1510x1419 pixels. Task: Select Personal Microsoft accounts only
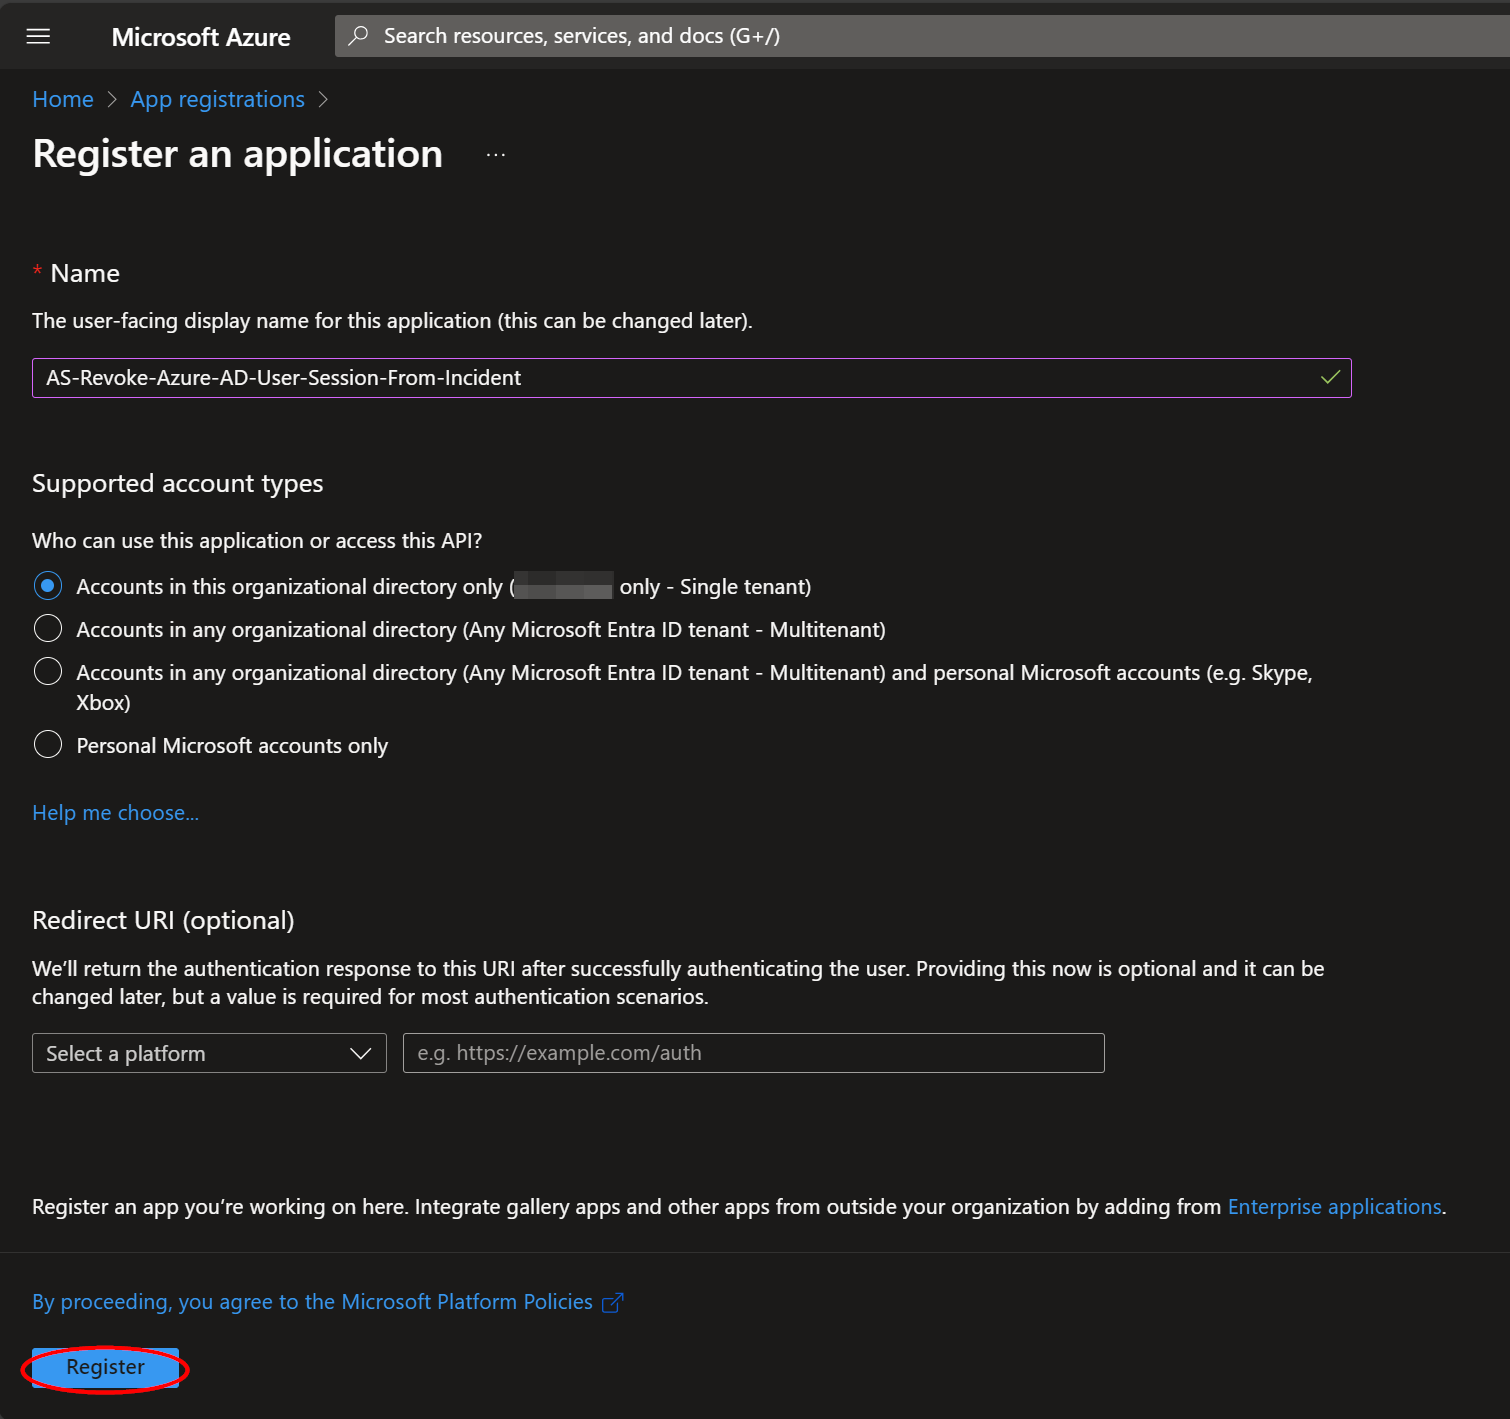point(48,745)
